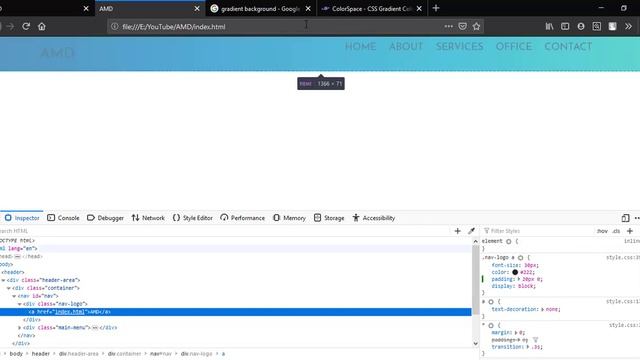
Task: Open the Debugger devtools tab
Action: tap(105, 218)
